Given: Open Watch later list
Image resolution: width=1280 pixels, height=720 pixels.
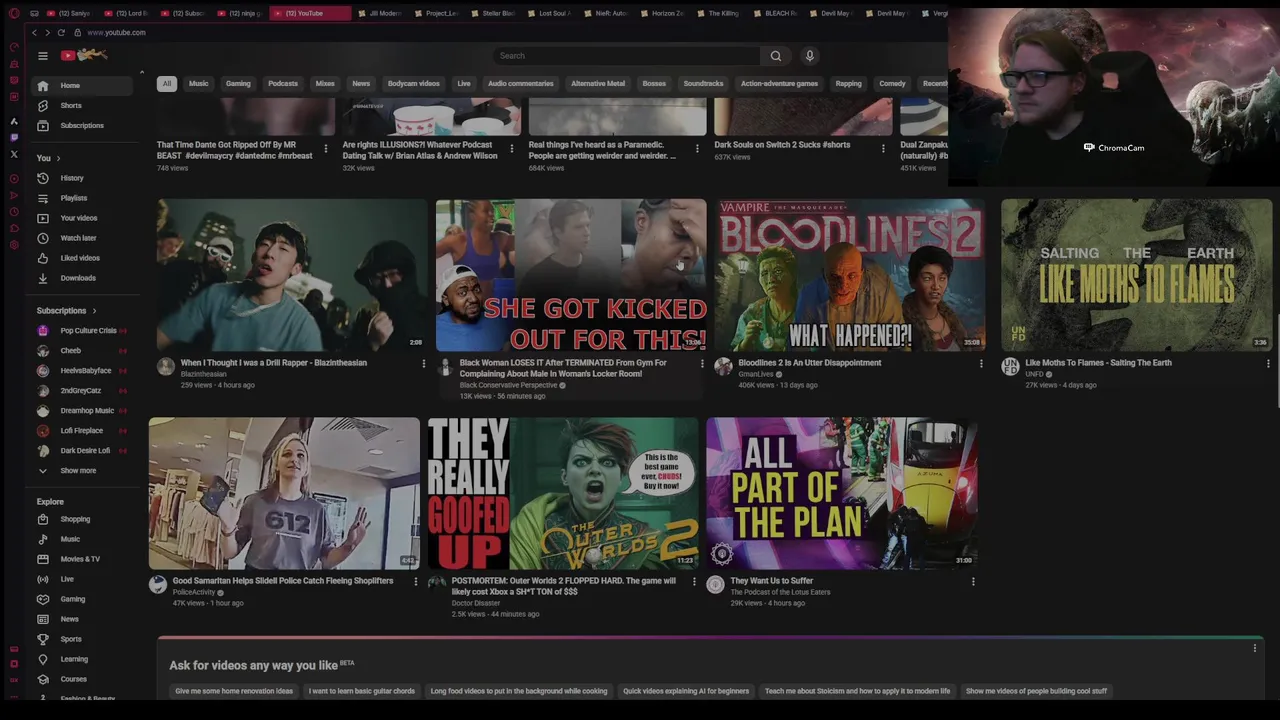Looking at the screenshot, I should tap(81, 238).
